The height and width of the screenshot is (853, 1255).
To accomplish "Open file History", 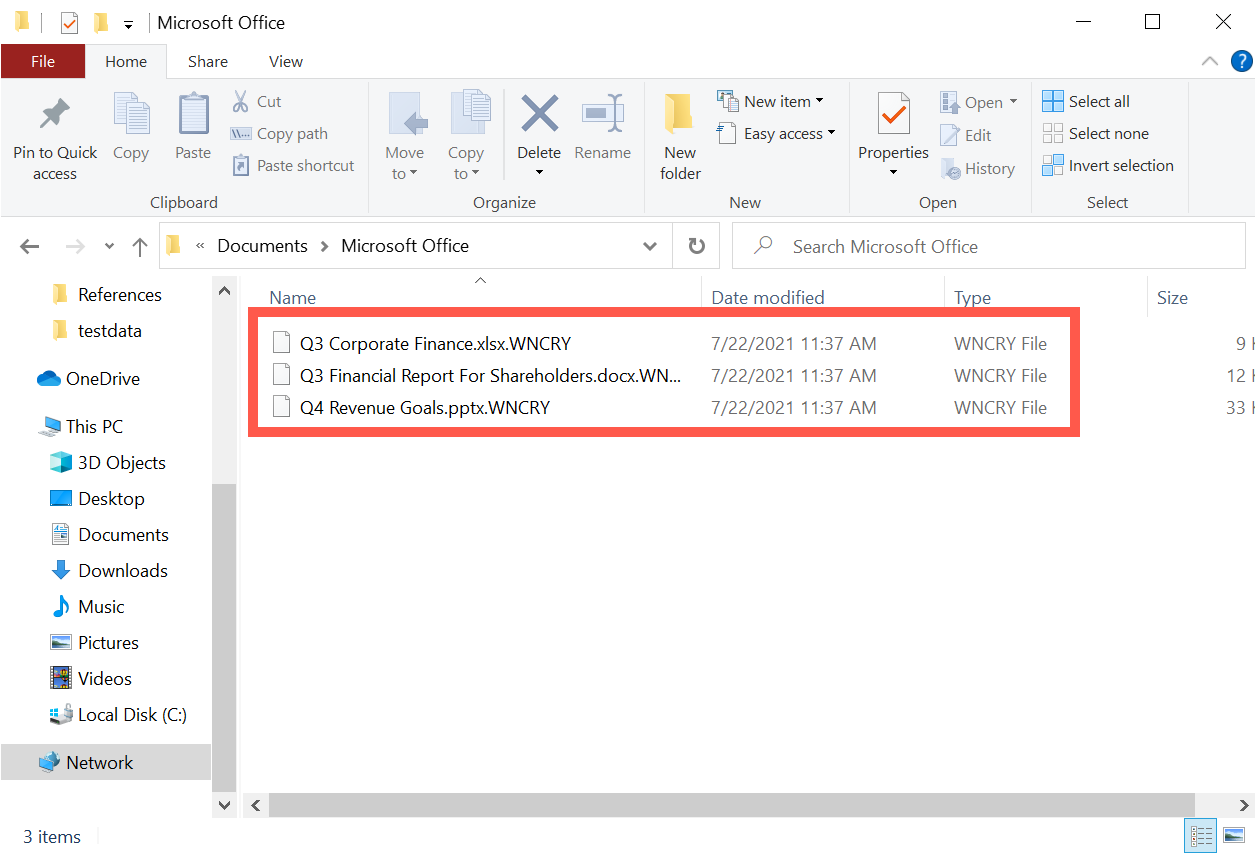I will [x=979, y=168].
